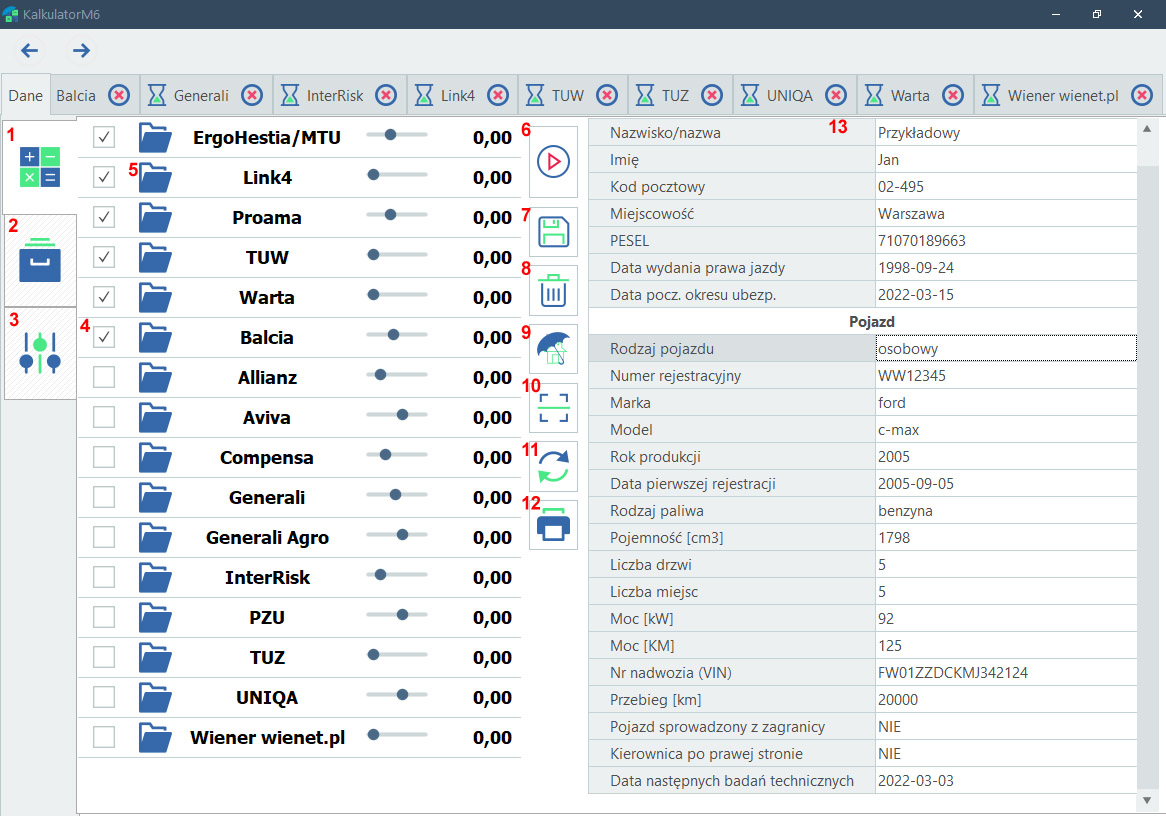This screenshot has width=1166, height=816.
Task: Open the Link4 folder icon
Action: coord(155,178)
